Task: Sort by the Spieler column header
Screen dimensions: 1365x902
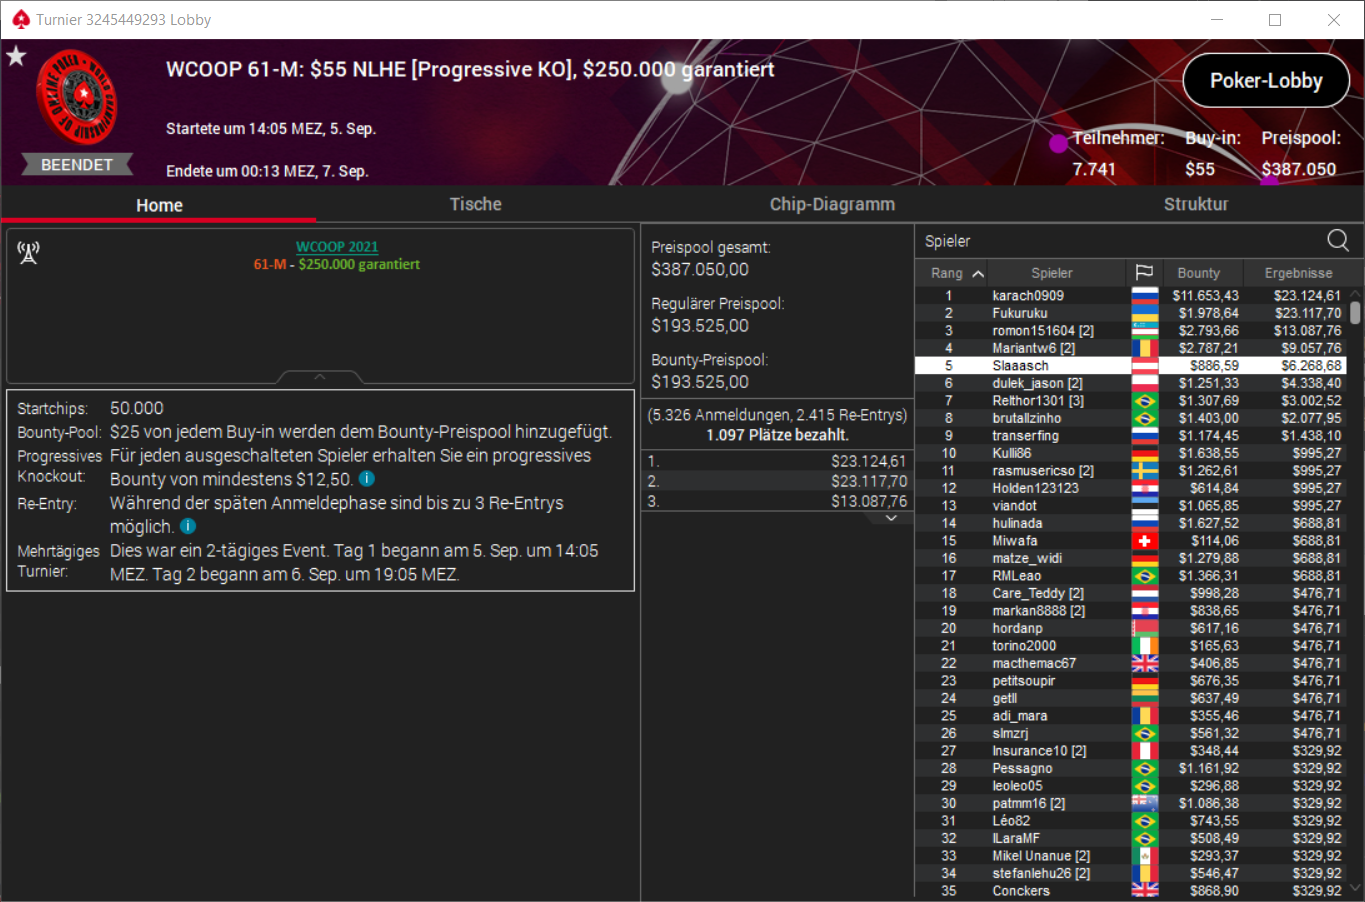Action: [x=1052, y=273]
